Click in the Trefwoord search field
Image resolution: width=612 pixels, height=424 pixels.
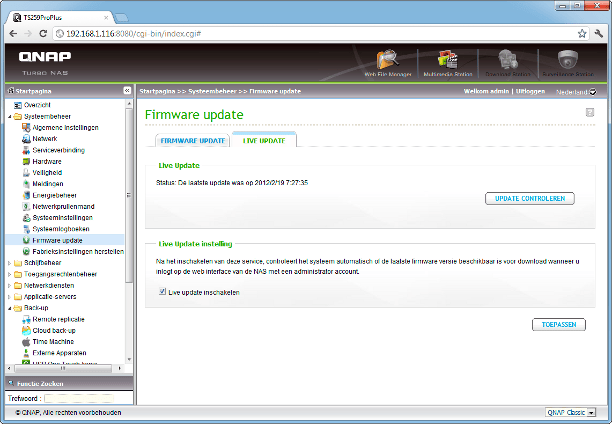pyautogui.click(x=79, y=399)
